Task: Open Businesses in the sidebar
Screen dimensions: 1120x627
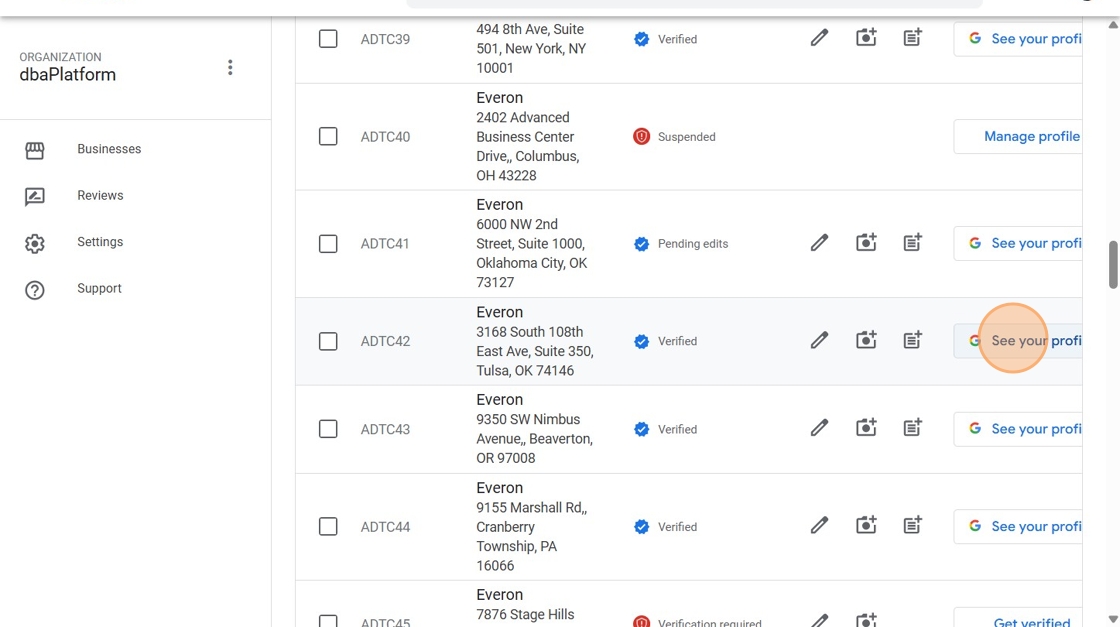Action: [x=109, y=149]
